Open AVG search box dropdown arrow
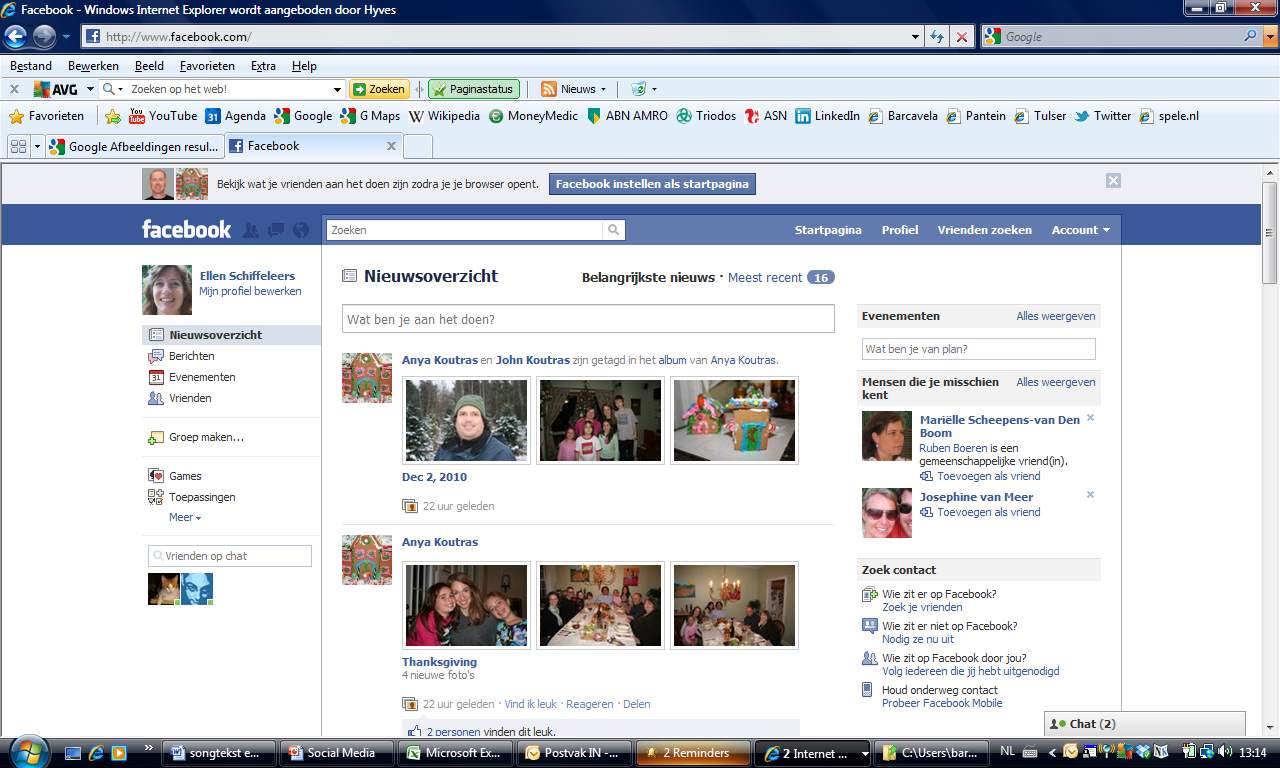Viewport: 1280px width, 768px height. tap(337, 89)
